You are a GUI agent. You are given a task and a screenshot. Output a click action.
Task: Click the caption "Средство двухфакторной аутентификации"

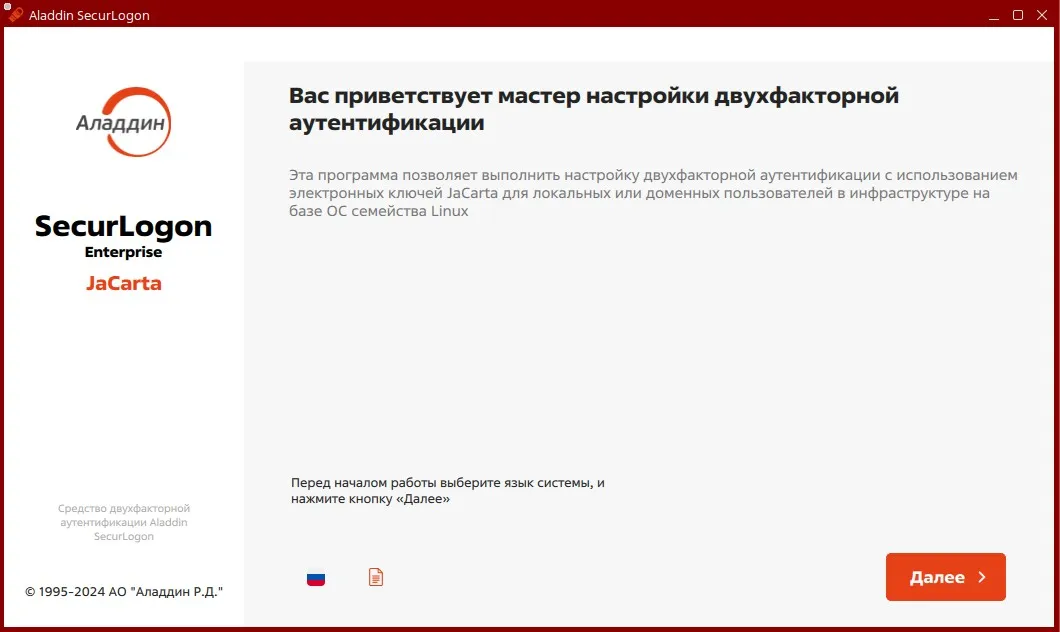click(124, 522)
